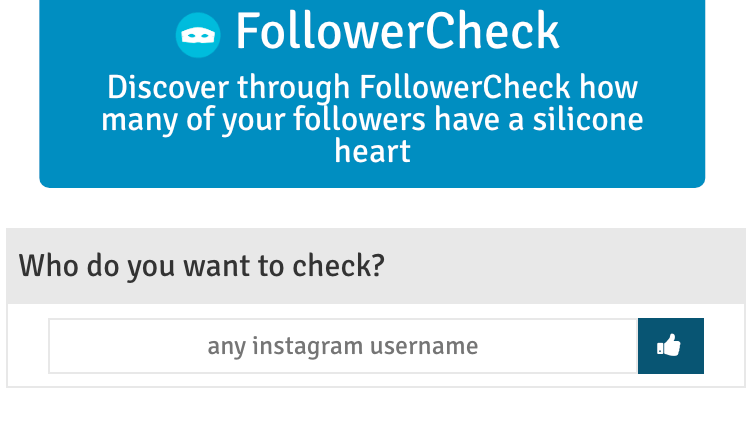This screenshot has height=440, width=754.
Task: Start the follower check with the like button
Action: (671, 346)
